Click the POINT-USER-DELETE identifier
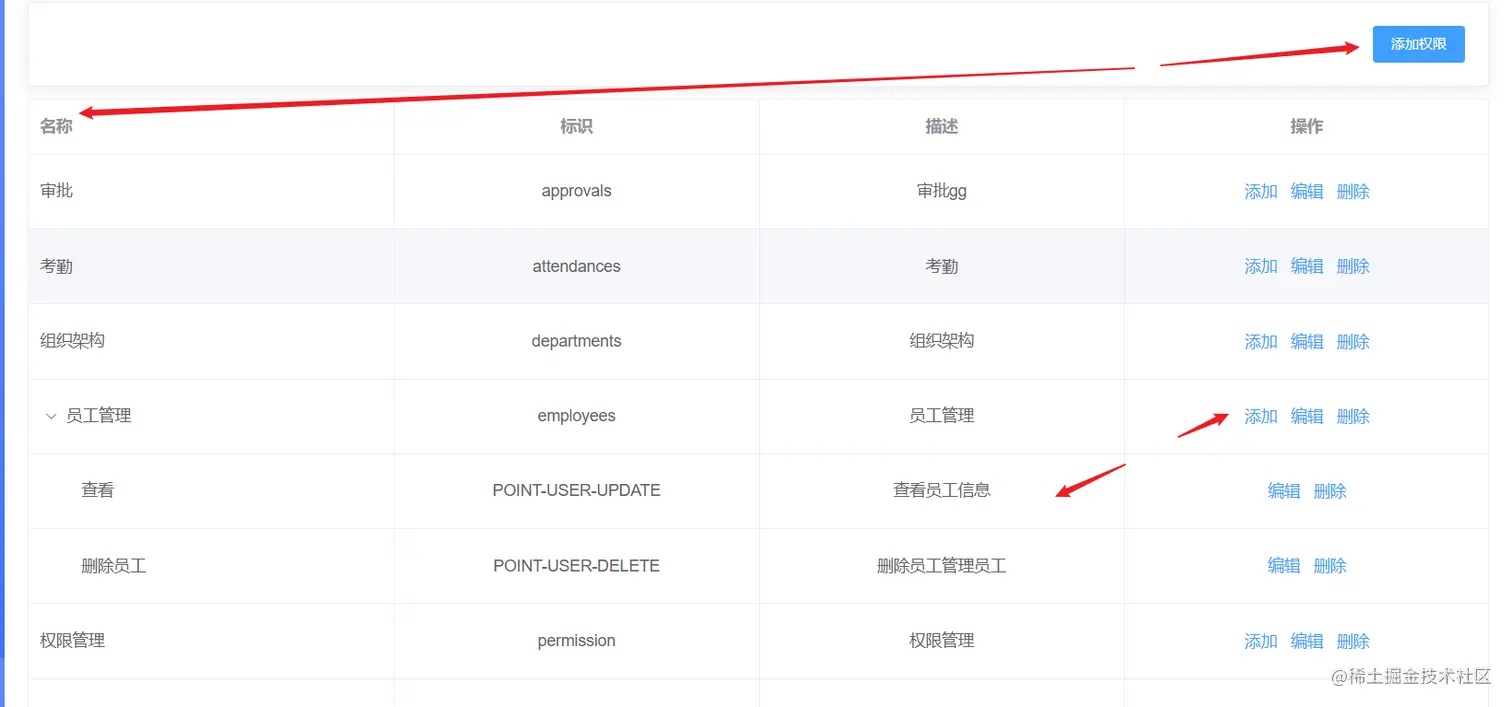Viewport: 1512px width, 707px height. point(576,565)
